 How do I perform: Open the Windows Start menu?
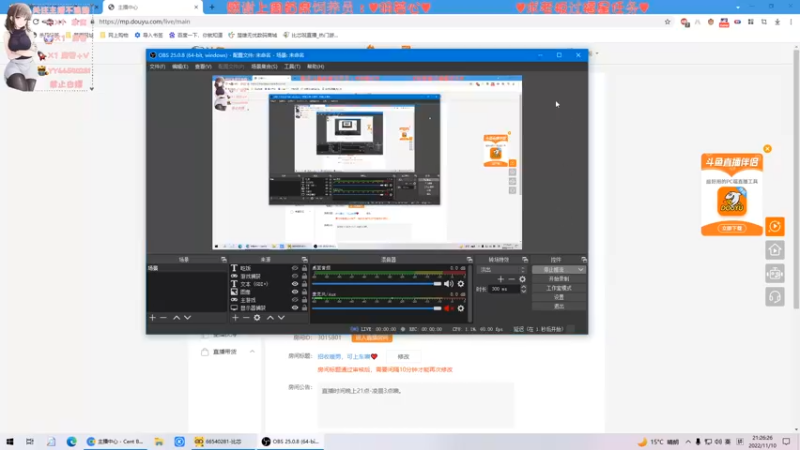point(10,441)
